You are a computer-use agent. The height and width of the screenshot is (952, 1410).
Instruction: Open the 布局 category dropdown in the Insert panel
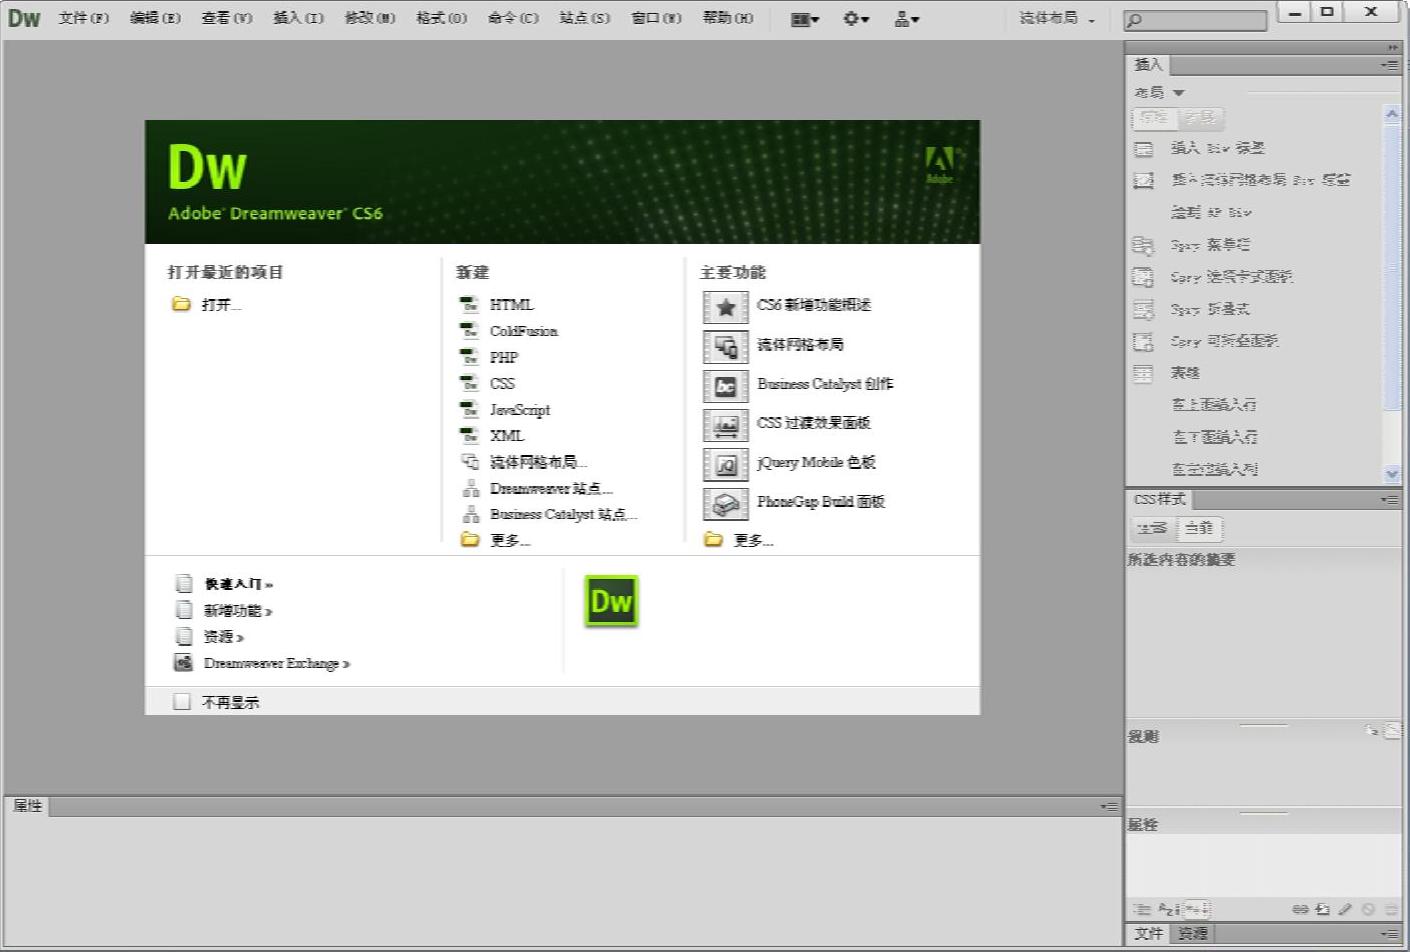point(1159,92)
